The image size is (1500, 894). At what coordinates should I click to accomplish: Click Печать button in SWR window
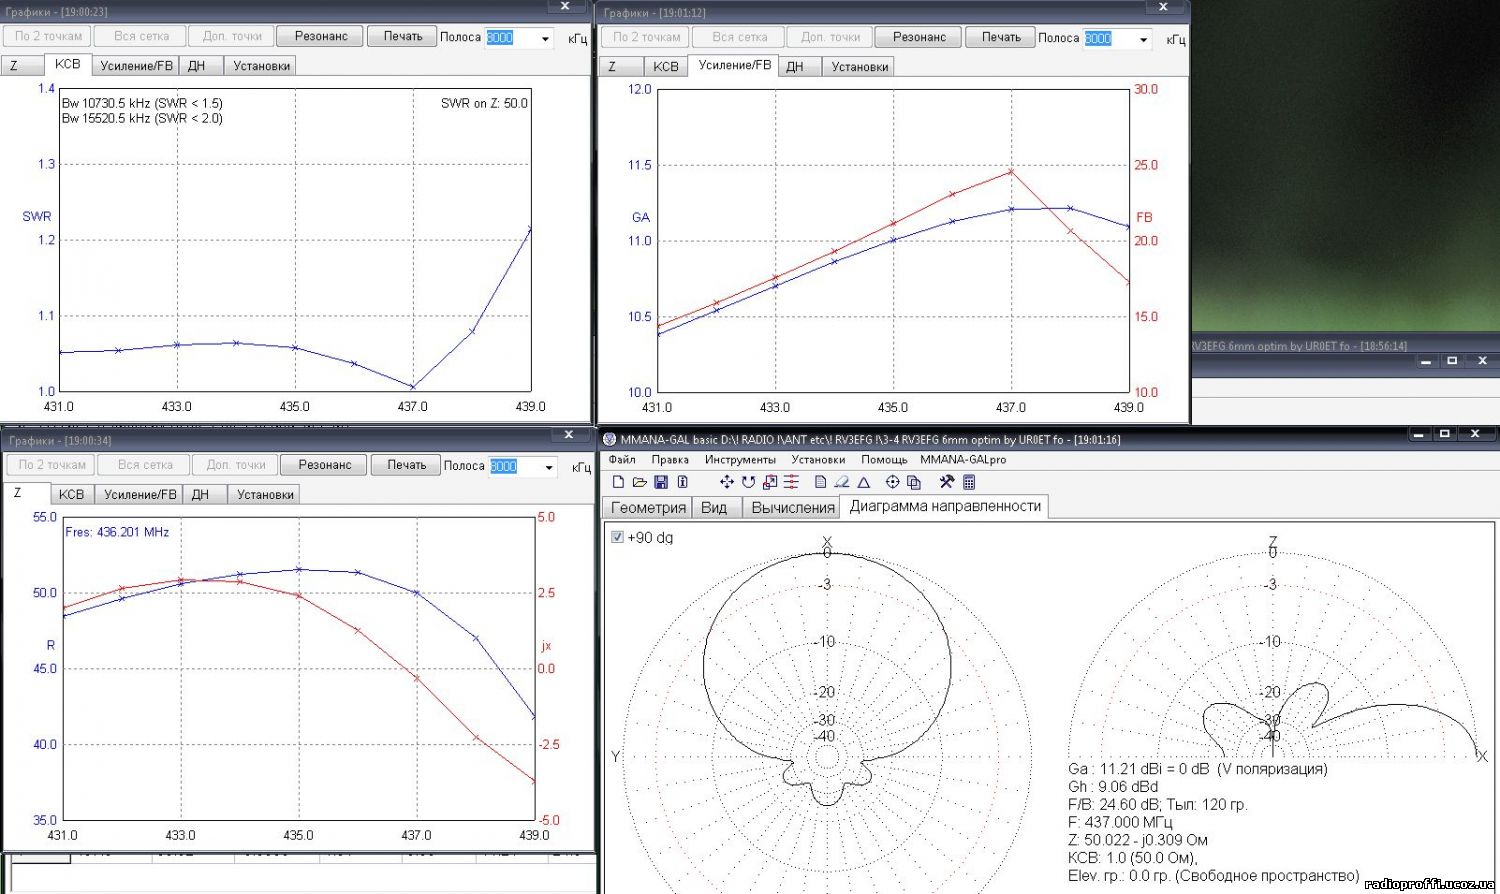tap(403, 36)
